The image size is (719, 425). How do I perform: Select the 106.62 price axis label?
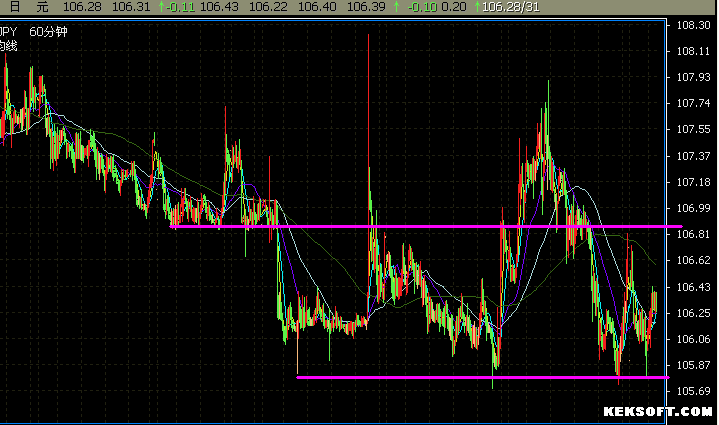(x=693, y=260)
